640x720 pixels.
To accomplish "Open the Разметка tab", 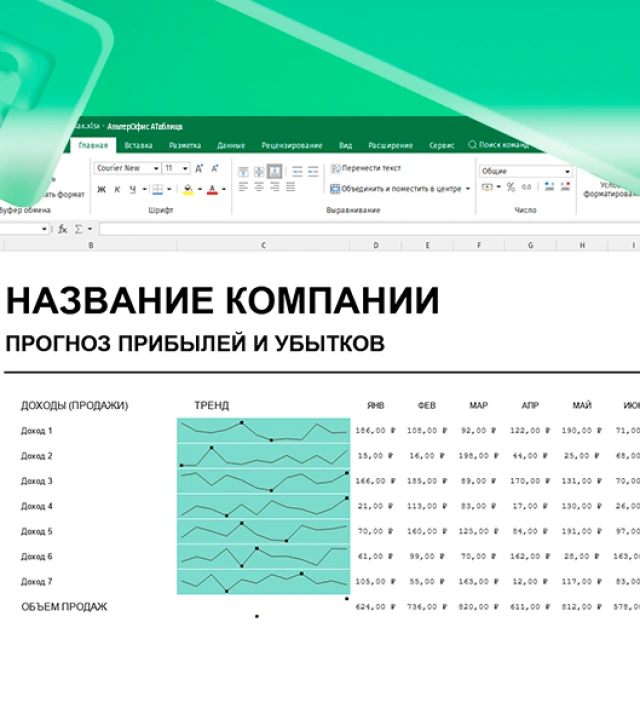I will (185, 145).
